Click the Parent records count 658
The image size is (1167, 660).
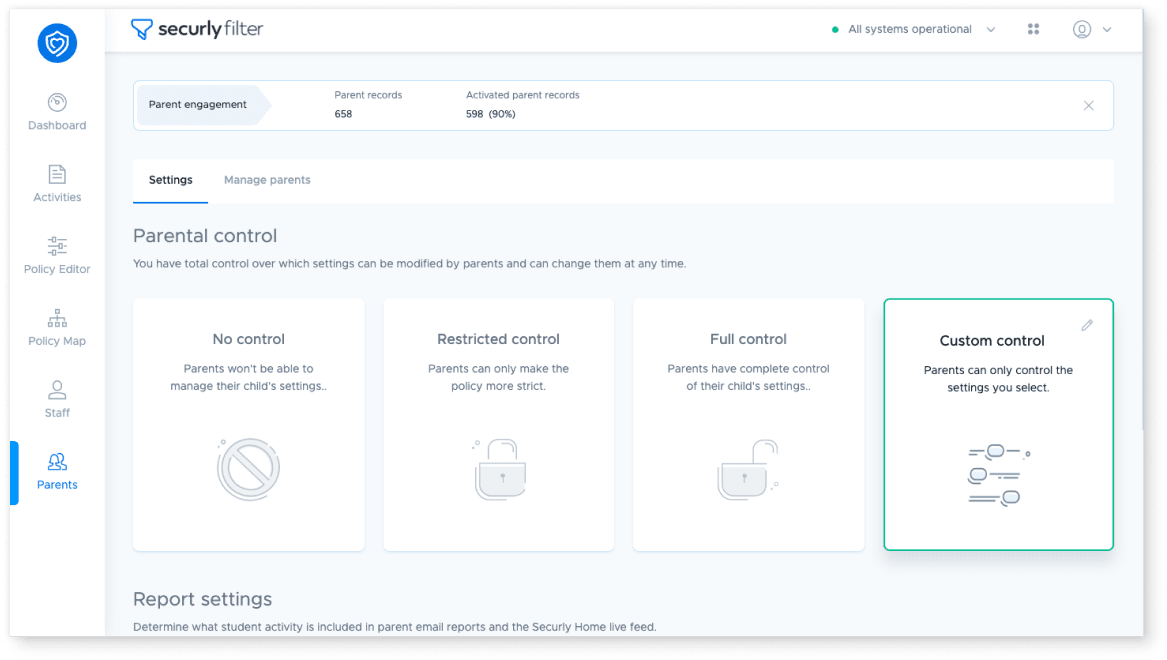coord(343,115)
